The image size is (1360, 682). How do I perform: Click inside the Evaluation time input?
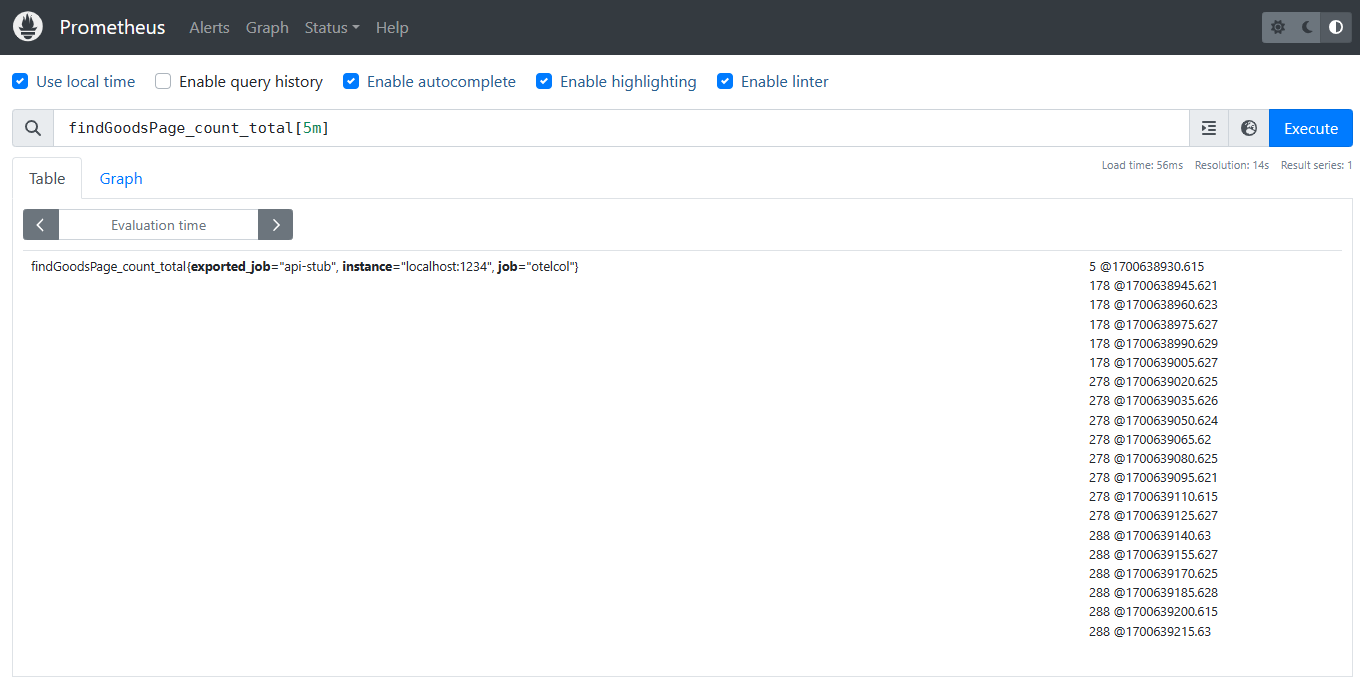tap(158, 224)
